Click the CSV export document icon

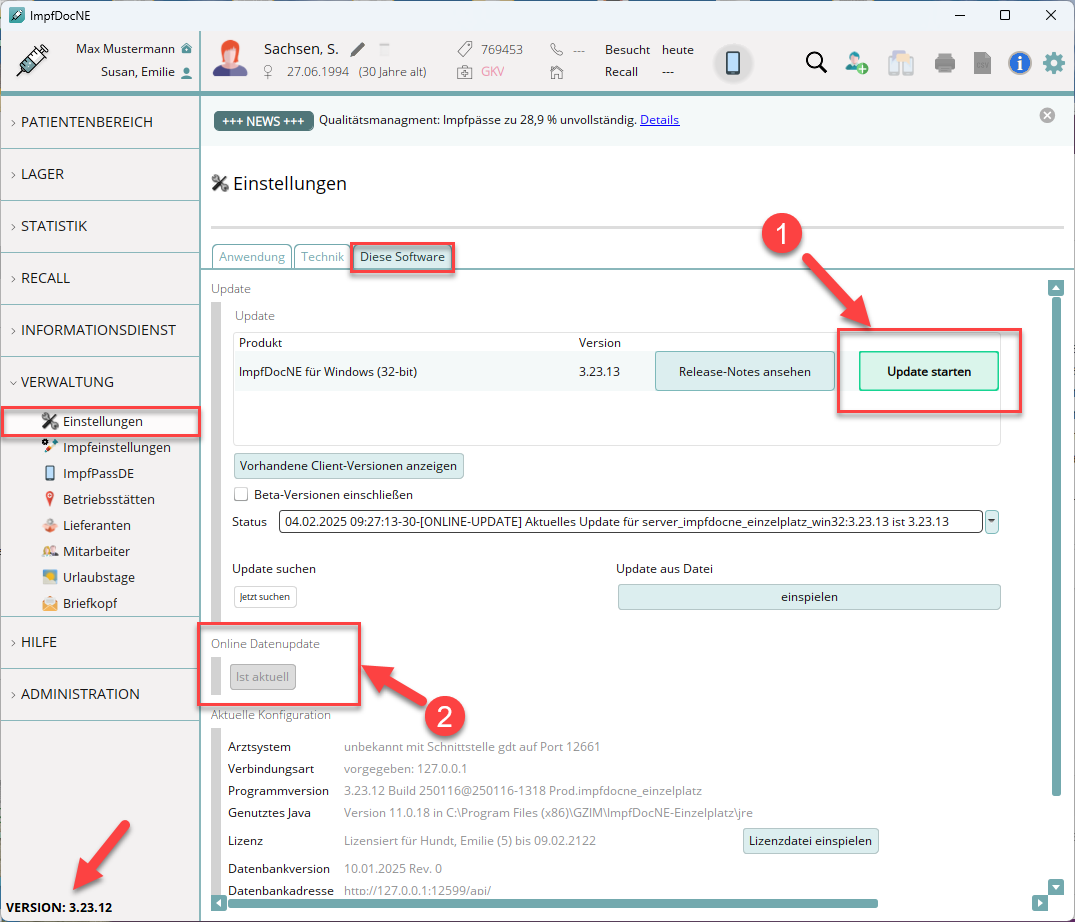[x=982, y=63]
